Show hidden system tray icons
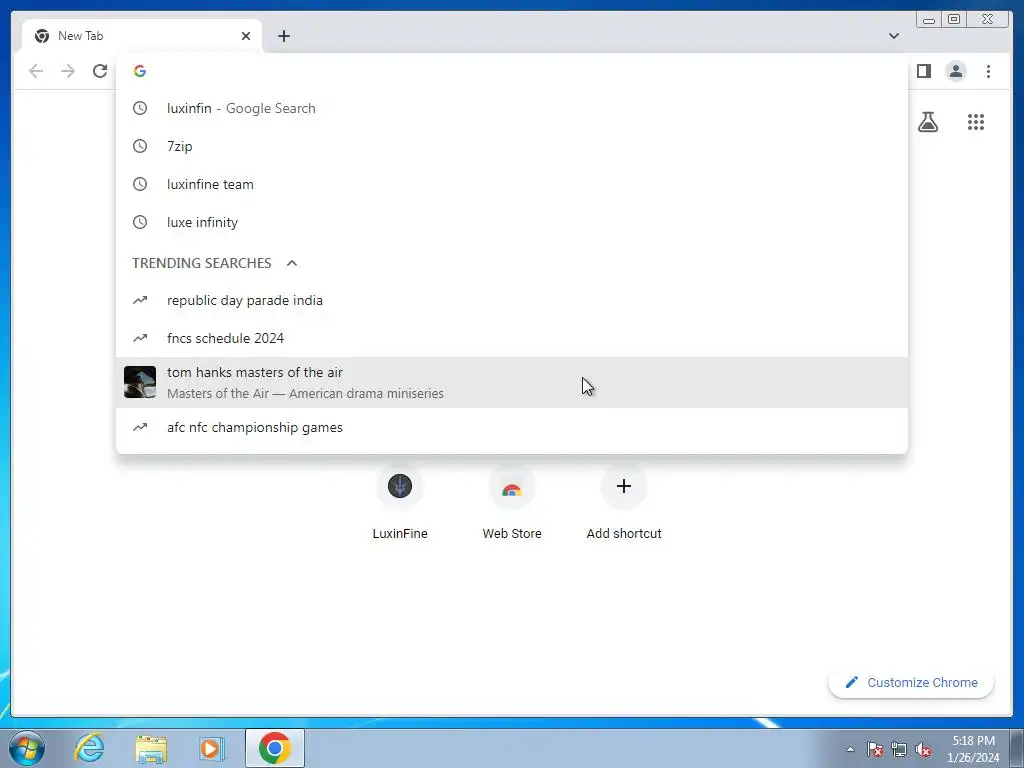 pos(850,749)
